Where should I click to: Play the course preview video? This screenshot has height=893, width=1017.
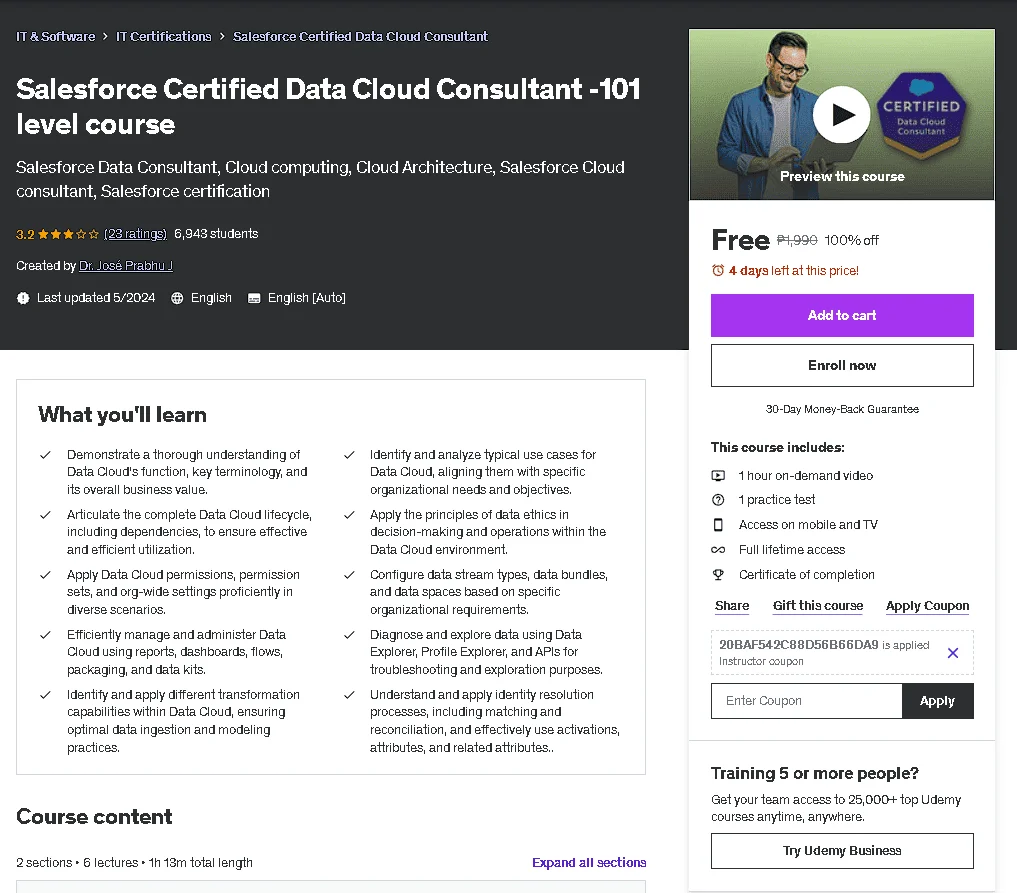841,115
